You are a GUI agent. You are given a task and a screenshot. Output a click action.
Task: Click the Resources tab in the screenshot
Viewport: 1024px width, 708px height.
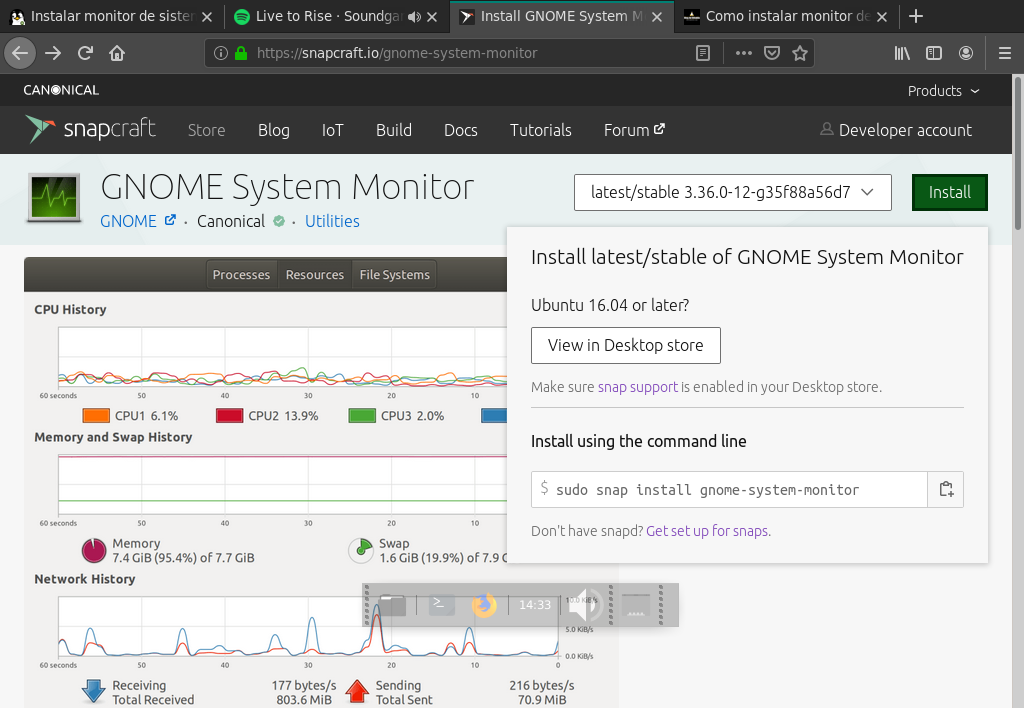click(x=315, y=275)
